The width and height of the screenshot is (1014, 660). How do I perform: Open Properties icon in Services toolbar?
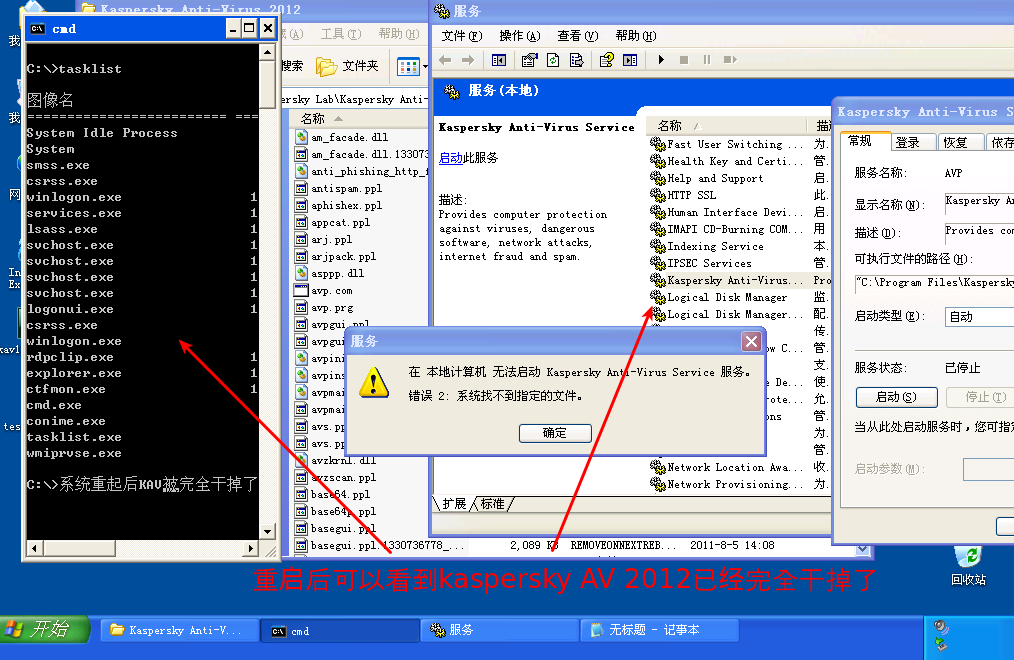(x=530, y=60)
